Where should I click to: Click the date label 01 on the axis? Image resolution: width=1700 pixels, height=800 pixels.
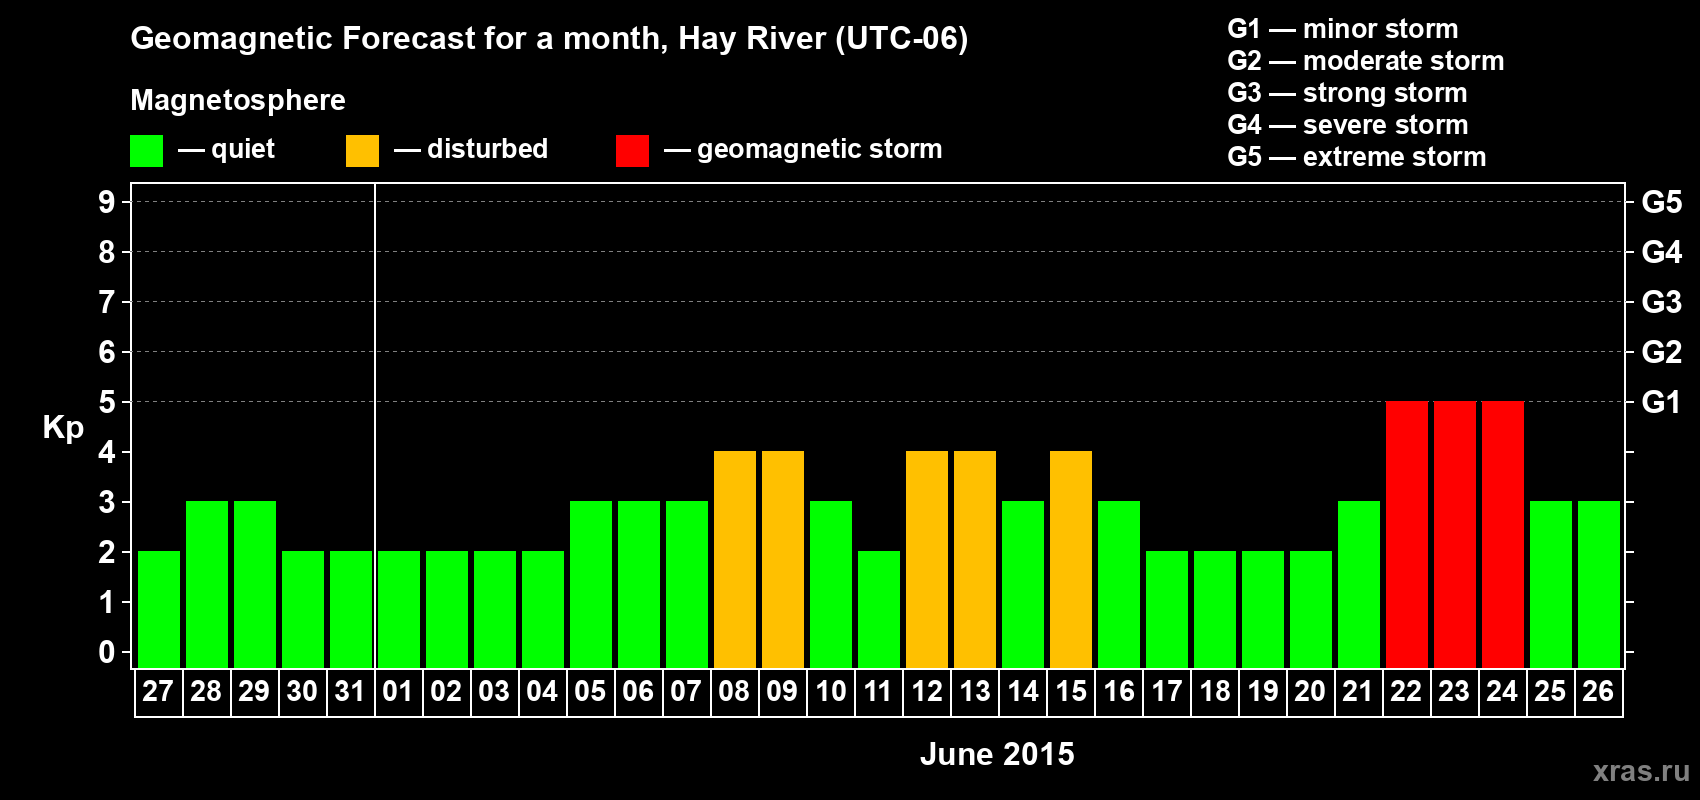point(398,692)
